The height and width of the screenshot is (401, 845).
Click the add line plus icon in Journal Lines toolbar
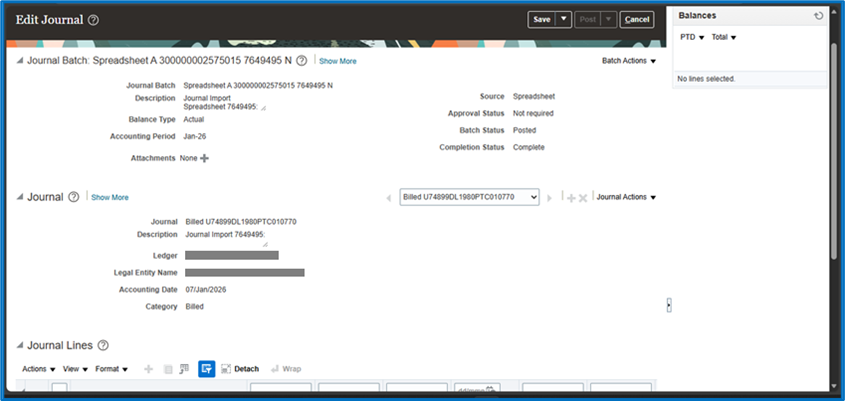(x=149, y=369)
